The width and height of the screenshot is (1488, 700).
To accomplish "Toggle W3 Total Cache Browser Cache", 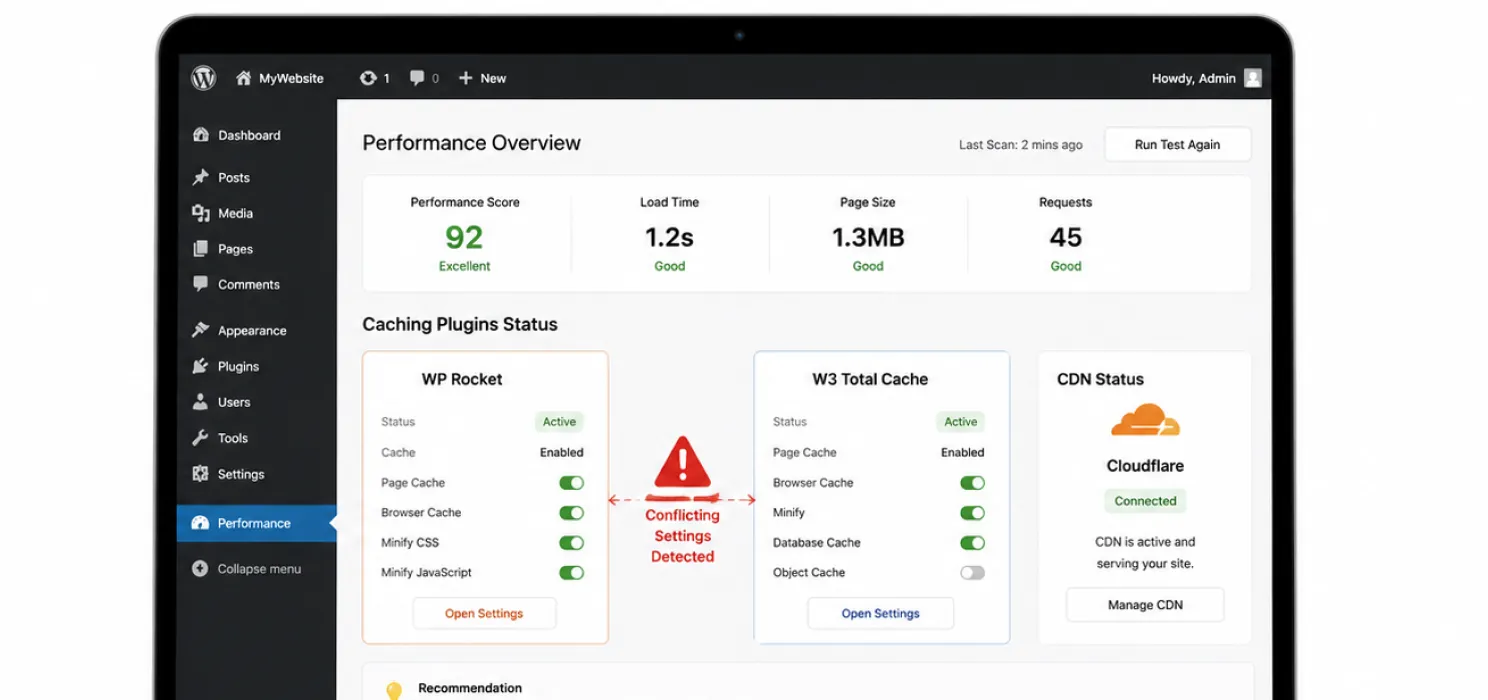I will click(x=972, y=483).
